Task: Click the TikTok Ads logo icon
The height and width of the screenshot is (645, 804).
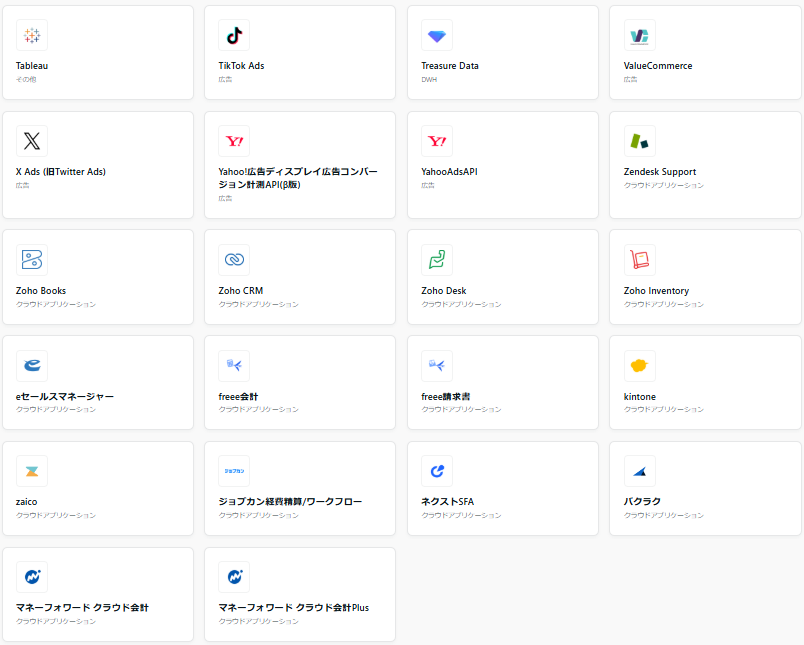Action: [x=234, y=35]
